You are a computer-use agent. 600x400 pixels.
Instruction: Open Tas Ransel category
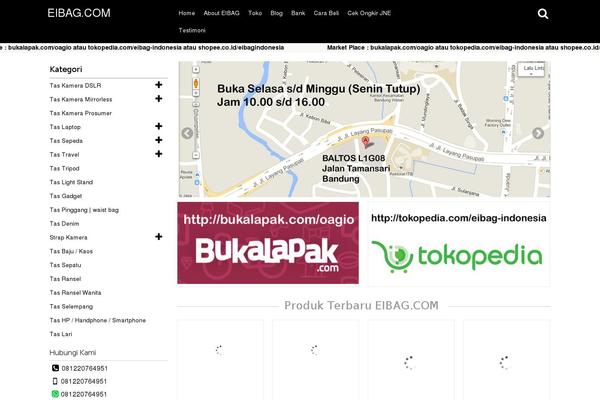pyautogui.click(x=65, y=279)
